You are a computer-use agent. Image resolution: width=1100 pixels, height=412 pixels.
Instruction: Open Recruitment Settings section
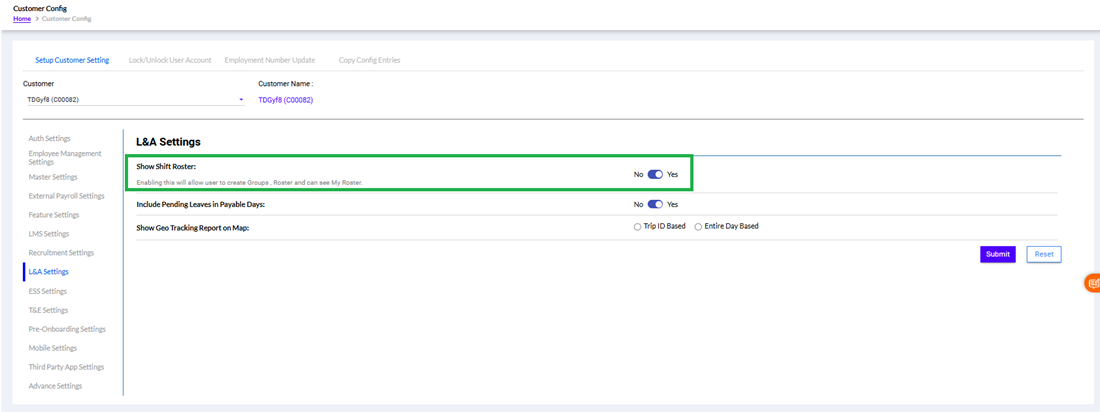coord(61,253)
